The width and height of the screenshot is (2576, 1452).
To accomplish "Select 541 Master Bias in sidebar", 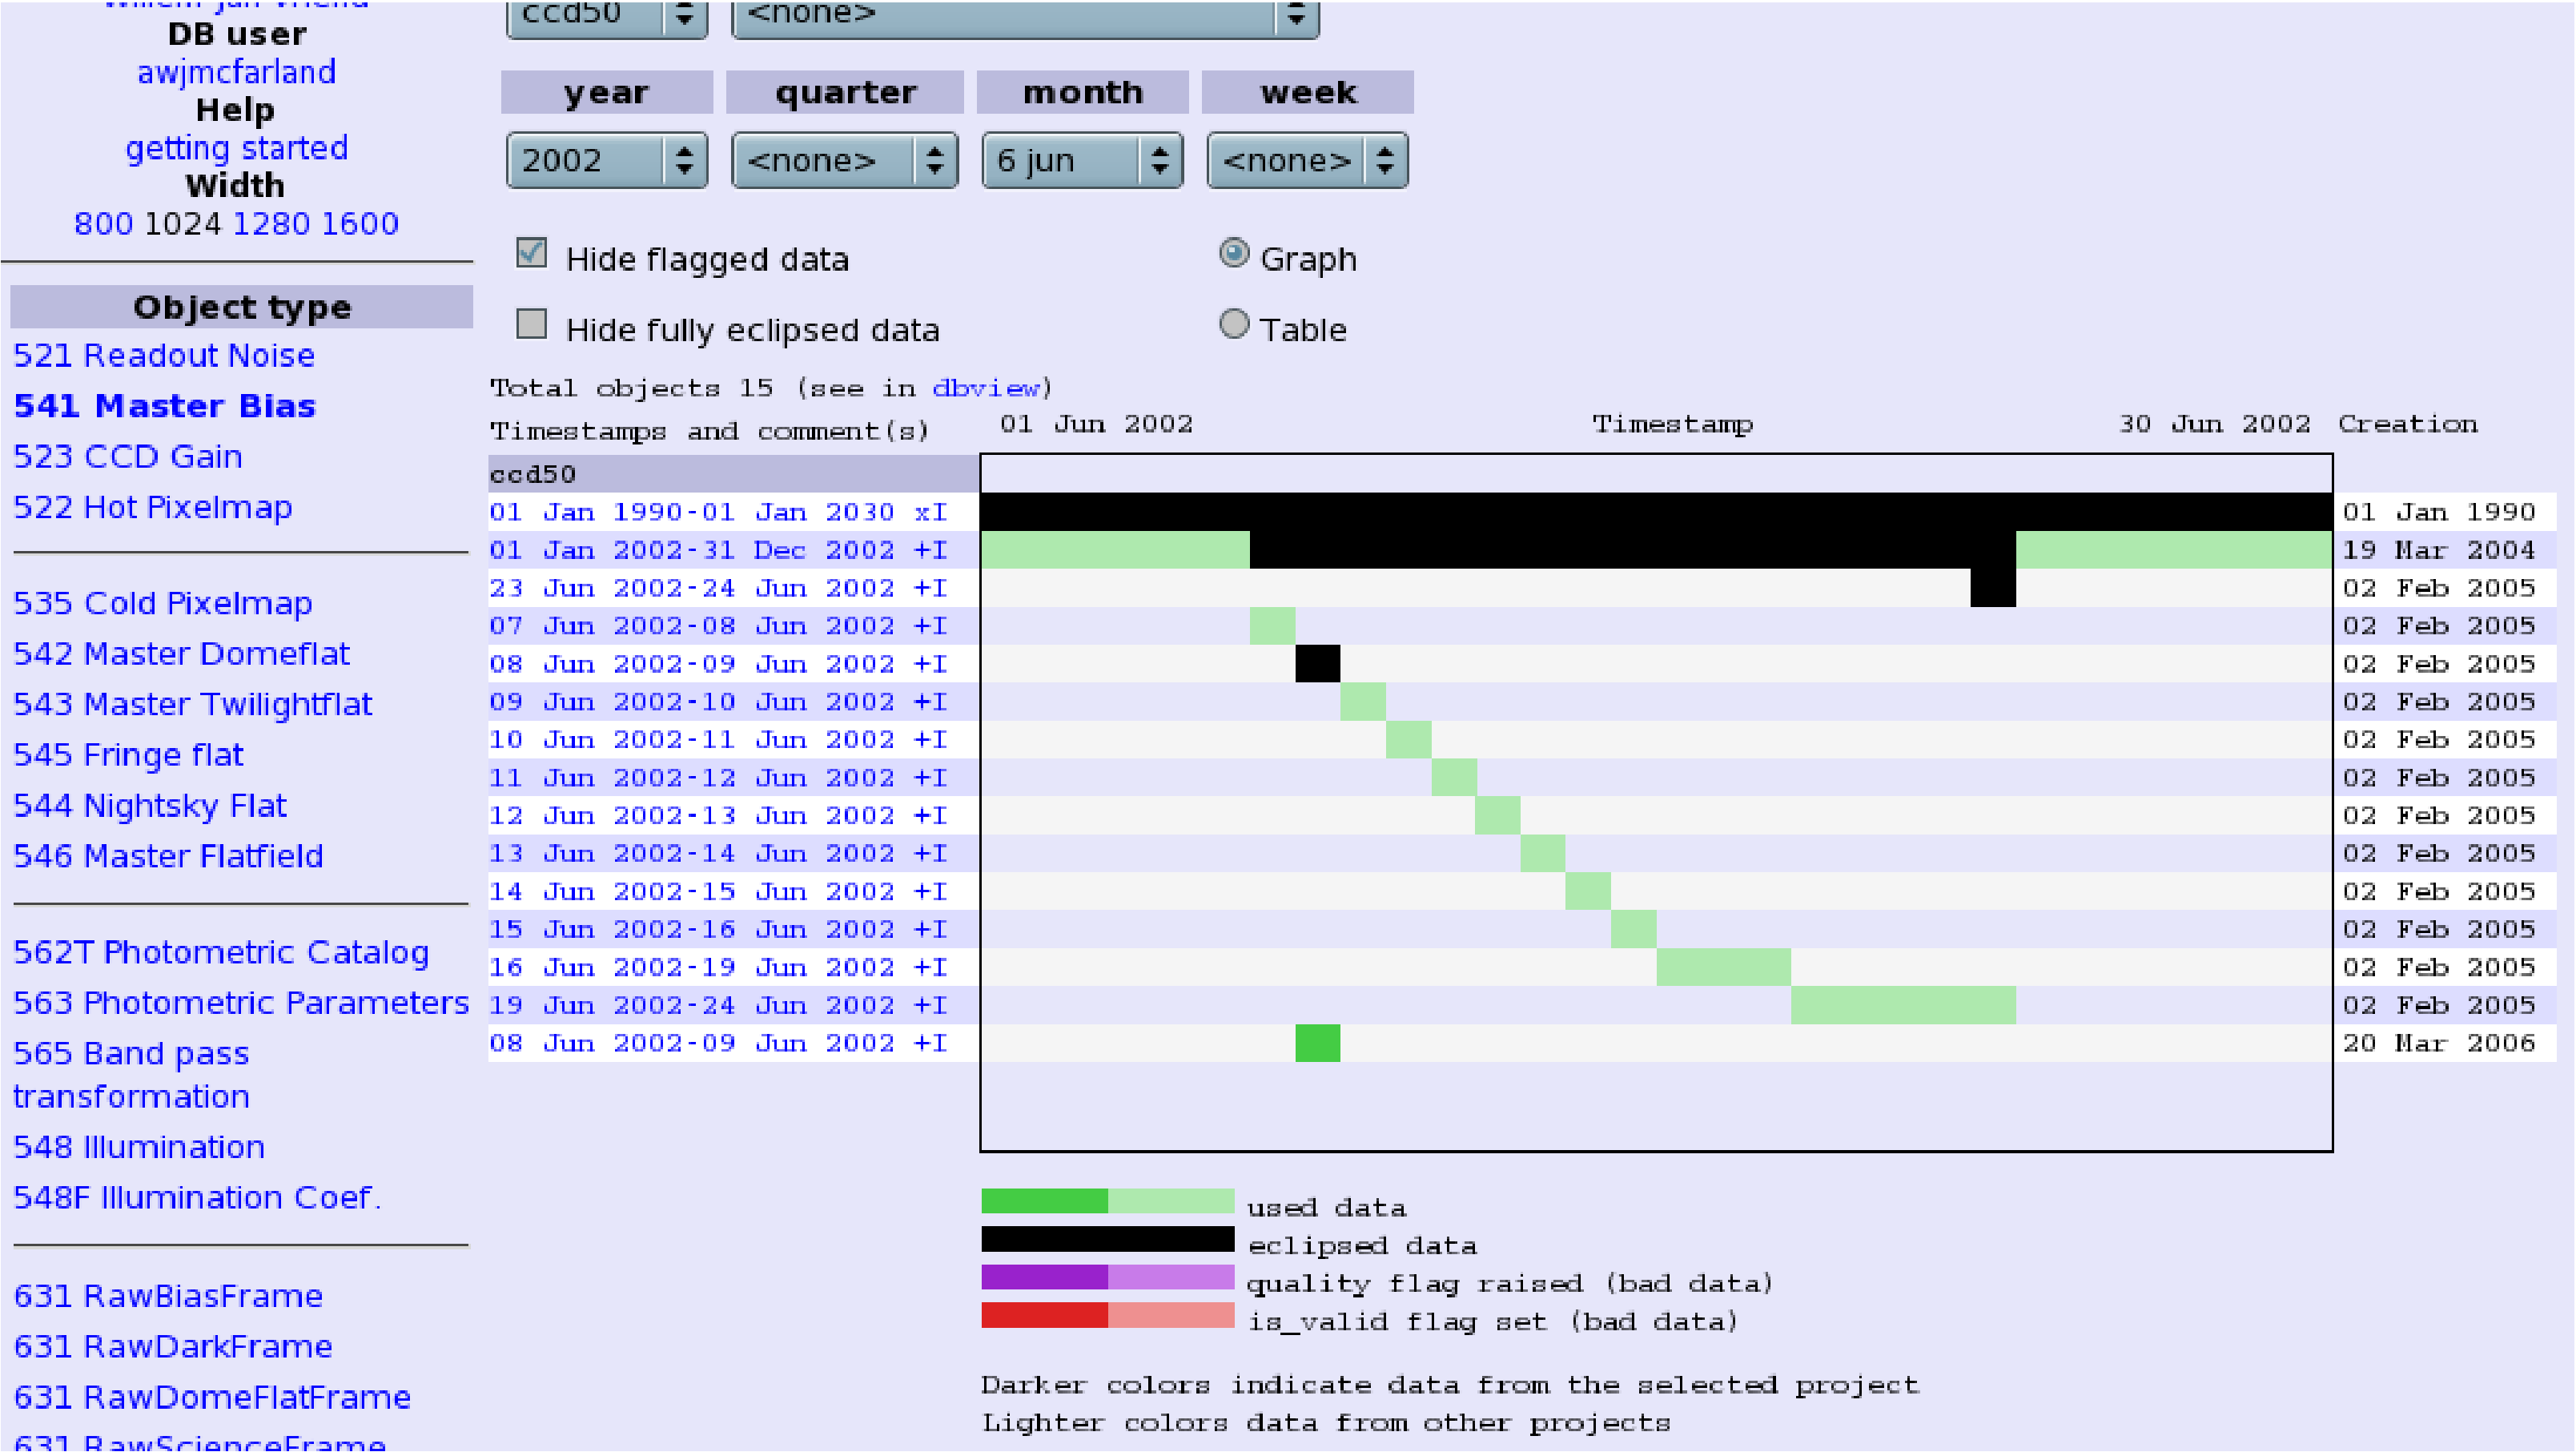I will click(x=164, y=406).
